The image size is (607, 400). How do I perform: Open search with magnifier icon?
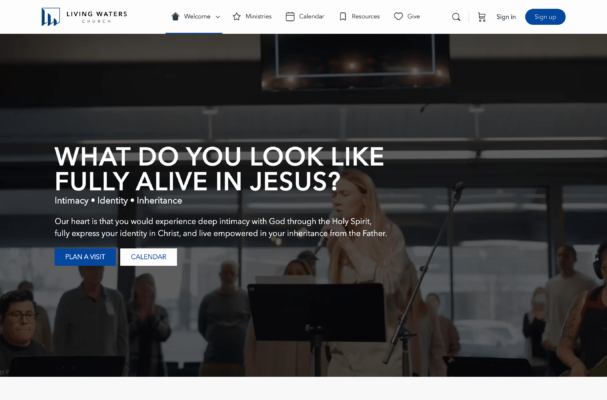pos(456,17)
